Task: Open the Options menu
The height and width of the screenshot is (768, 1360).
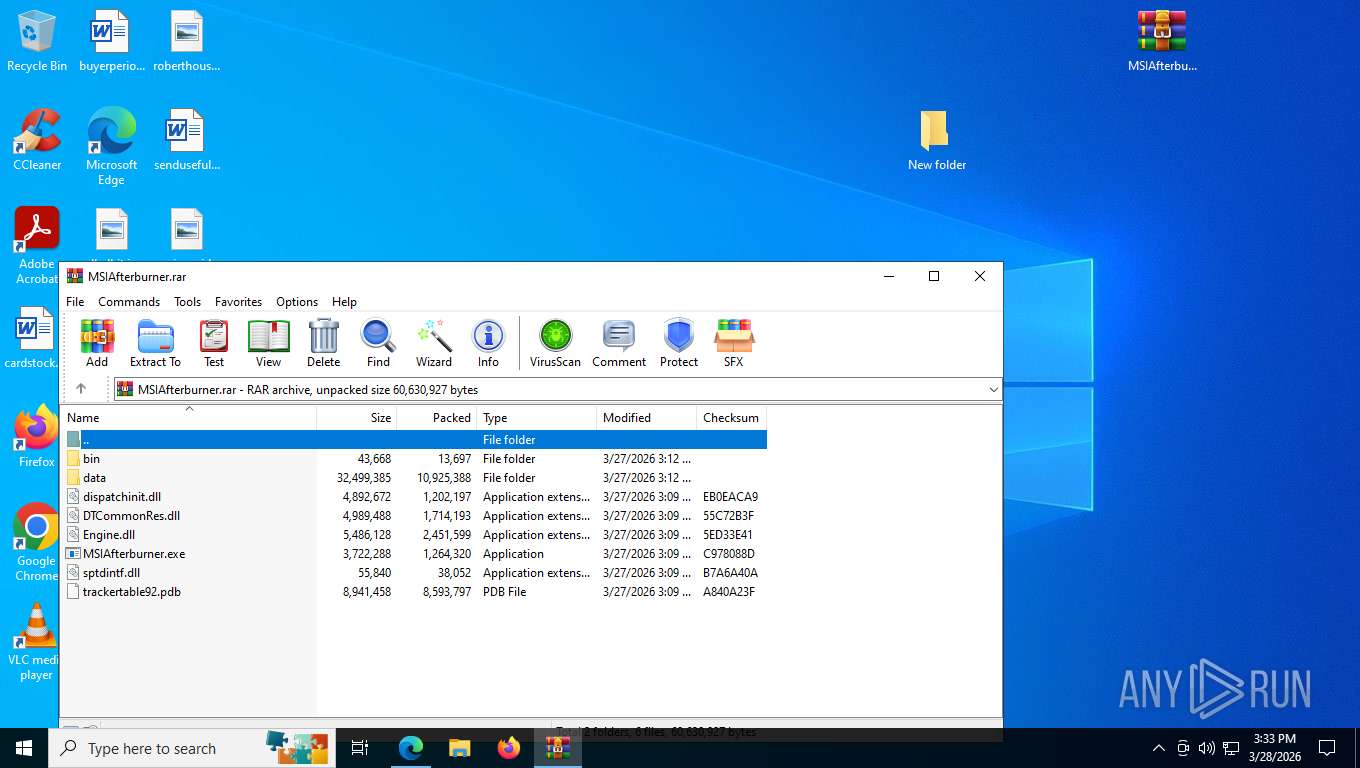Action: [x=297, y=302]
